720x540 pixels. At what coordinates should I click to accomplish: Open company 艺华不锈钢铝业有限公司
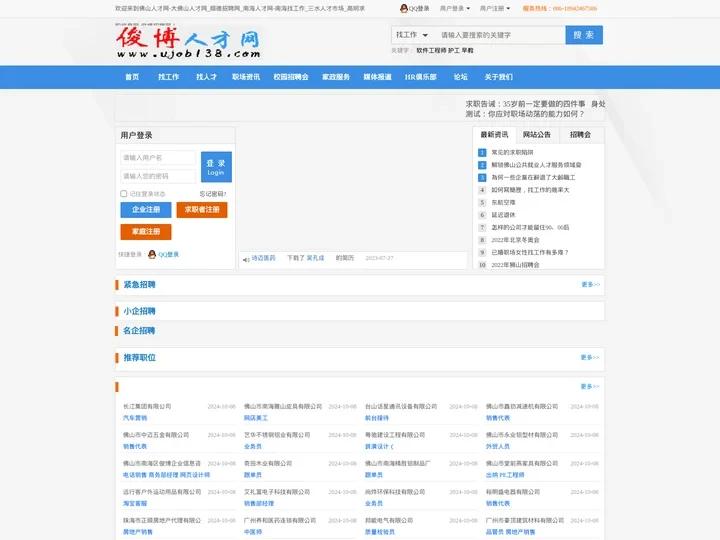click(277, 435)
